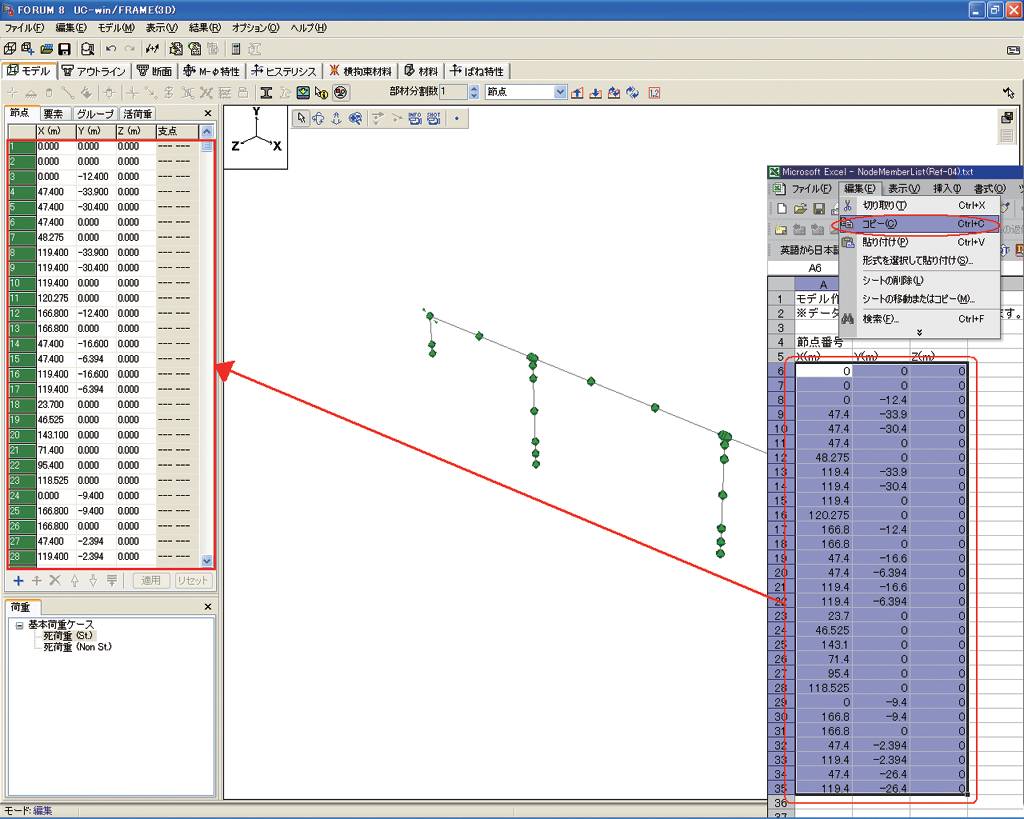
Task: Click the save floppy disk icon
Action: pyautogui.click(x=63, y=48)
